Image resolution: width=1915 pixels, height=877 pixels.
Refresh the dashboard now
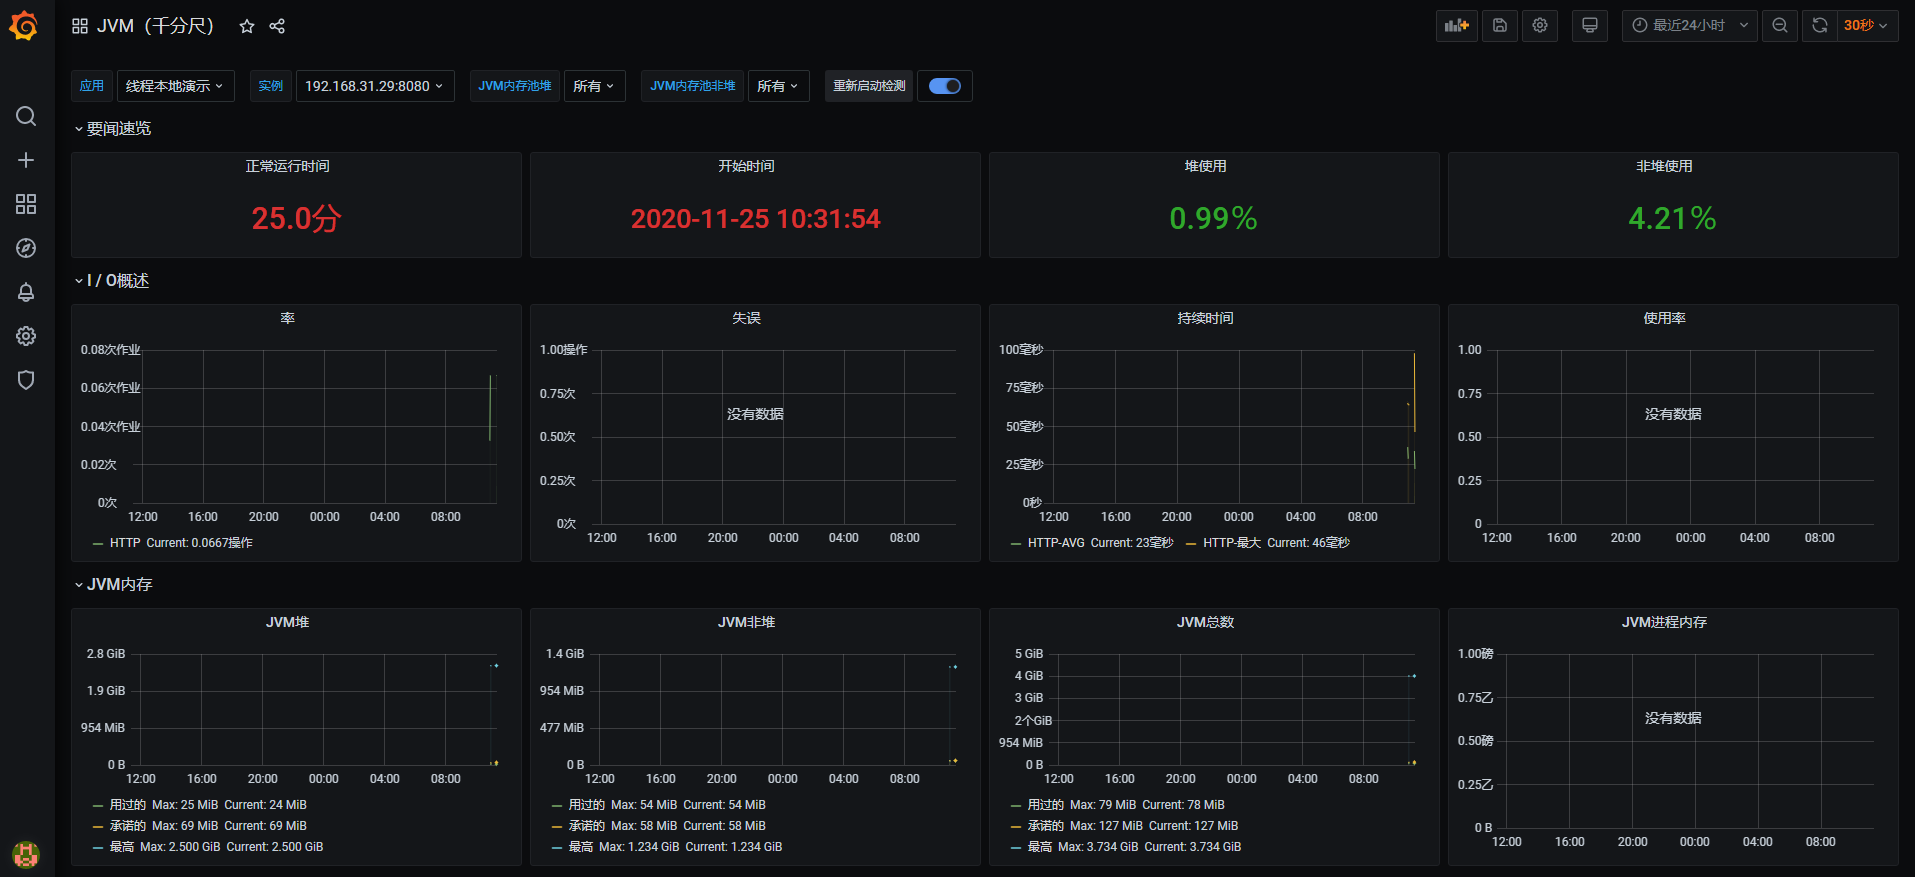(1820, 26)
